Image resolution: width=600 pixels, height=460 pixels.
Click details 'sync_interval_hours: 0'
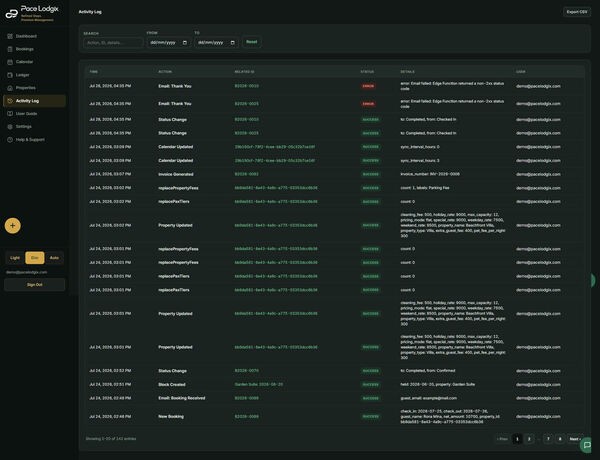pyautogui.click(x=420, y=147)
